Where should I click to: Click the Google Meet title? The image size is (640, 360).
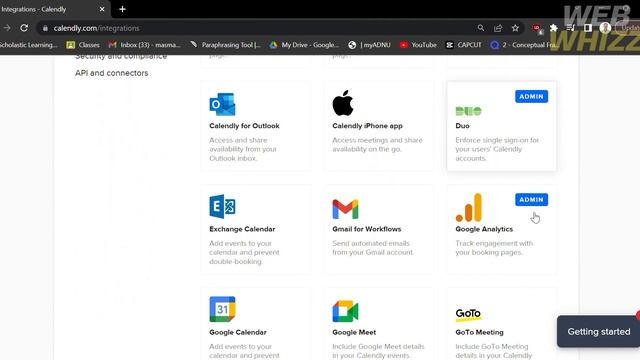[x=354, y=332]
